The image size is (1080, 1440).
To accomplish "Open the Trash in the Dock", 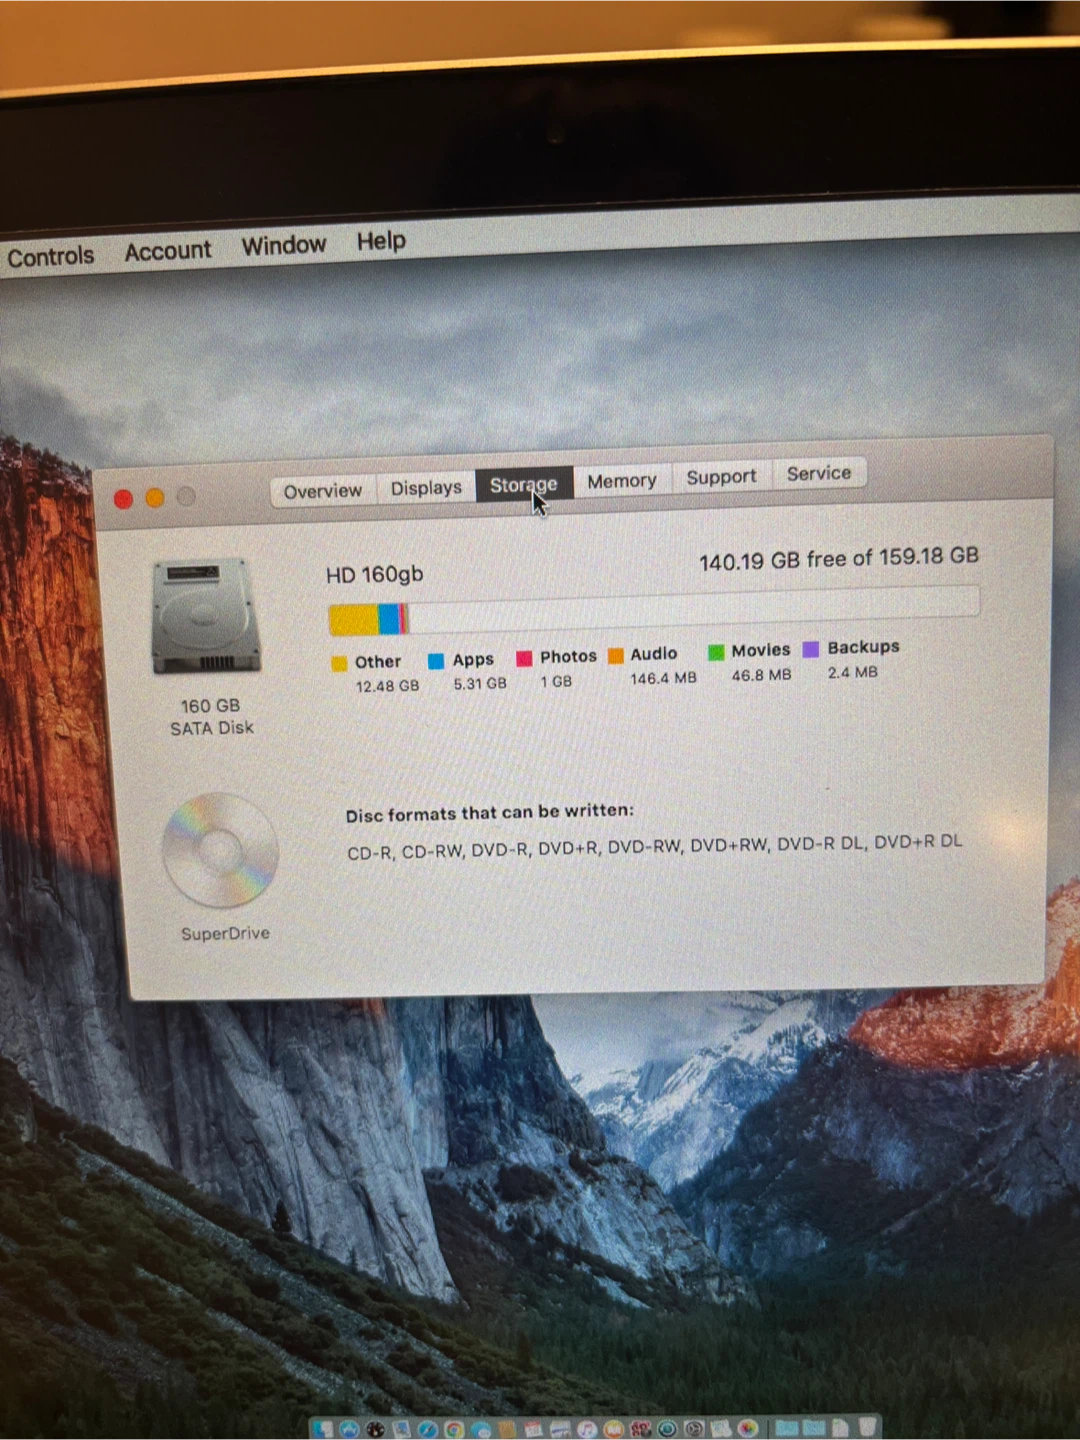I will click(x=868, y=1427).
